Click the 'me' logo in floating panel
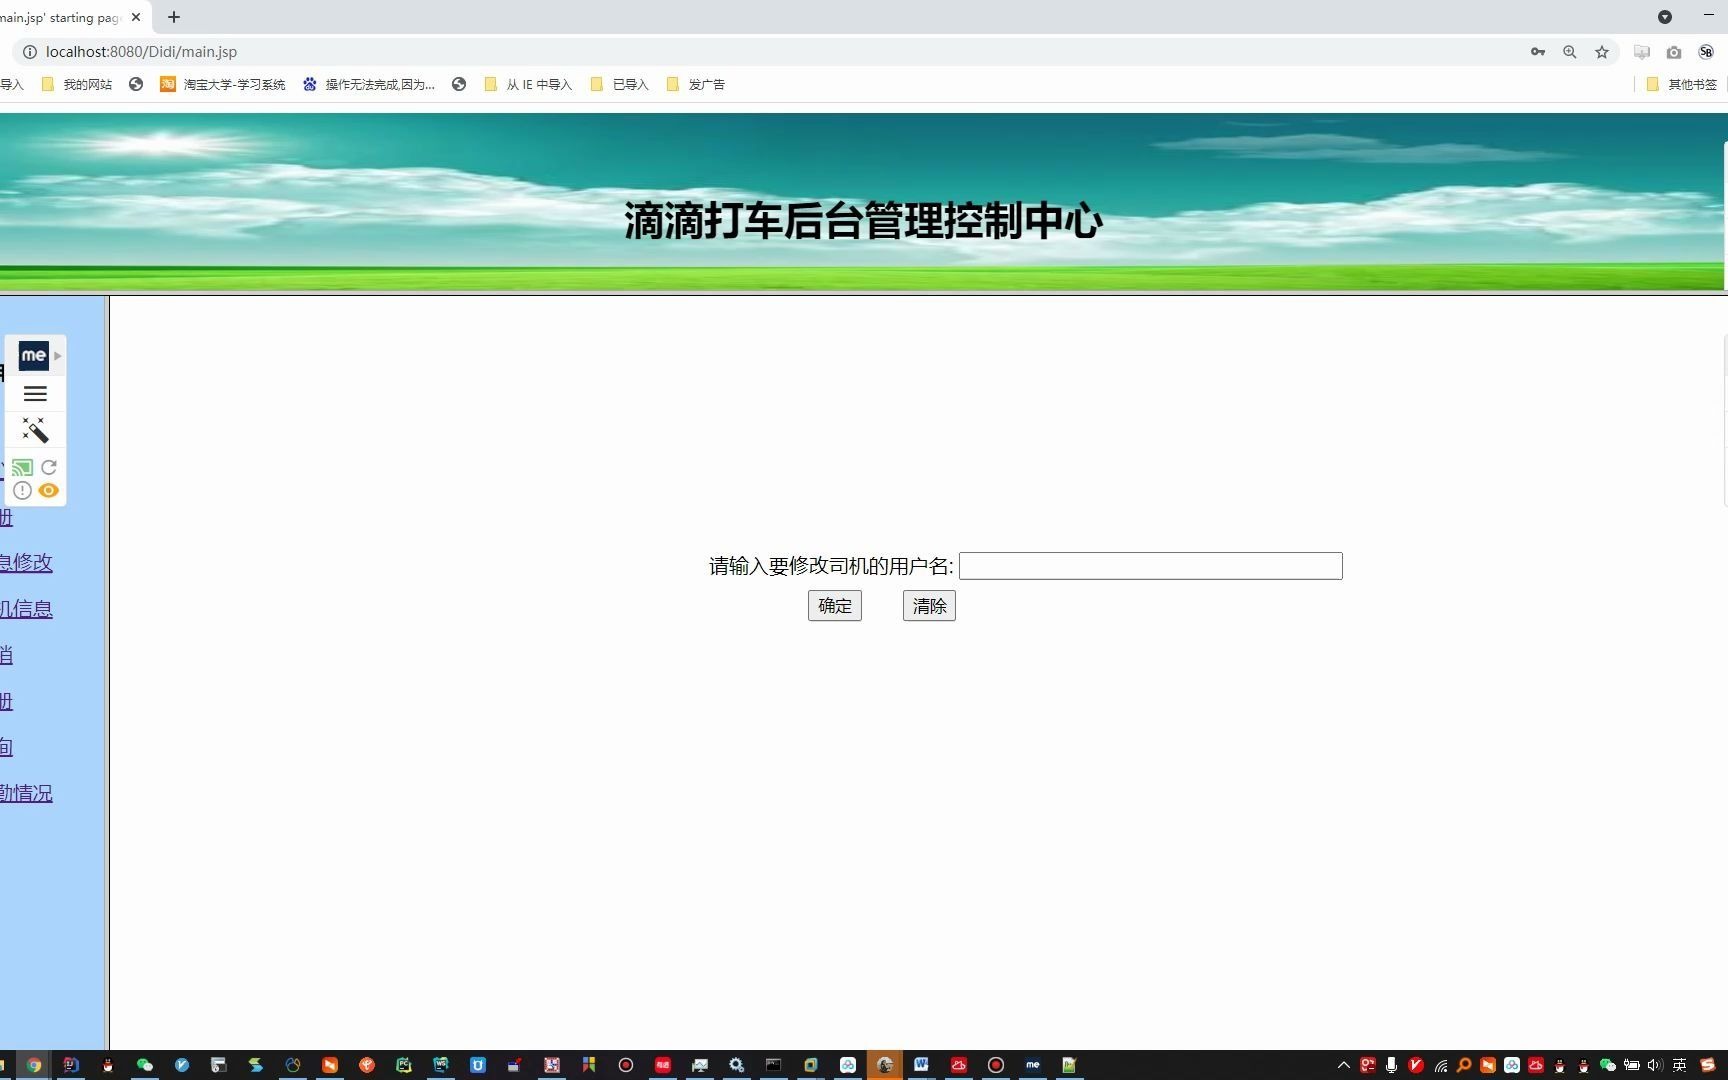The height and width of the screenshot is (1080, 1728). click(x=33, y=355)
